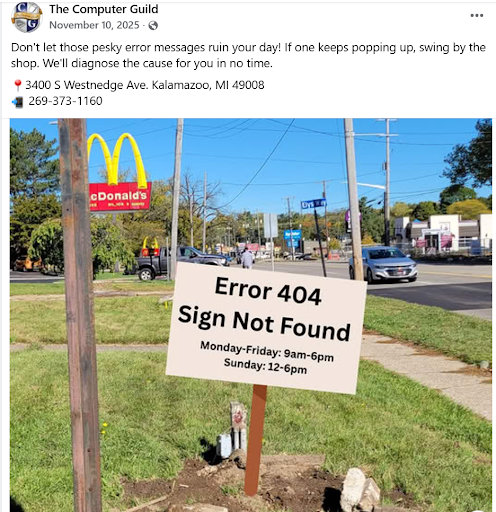Image resolution: width=496 pixels, height=512 pixels.
Task: Click the red location pin emoji
Action: [18, 85]
